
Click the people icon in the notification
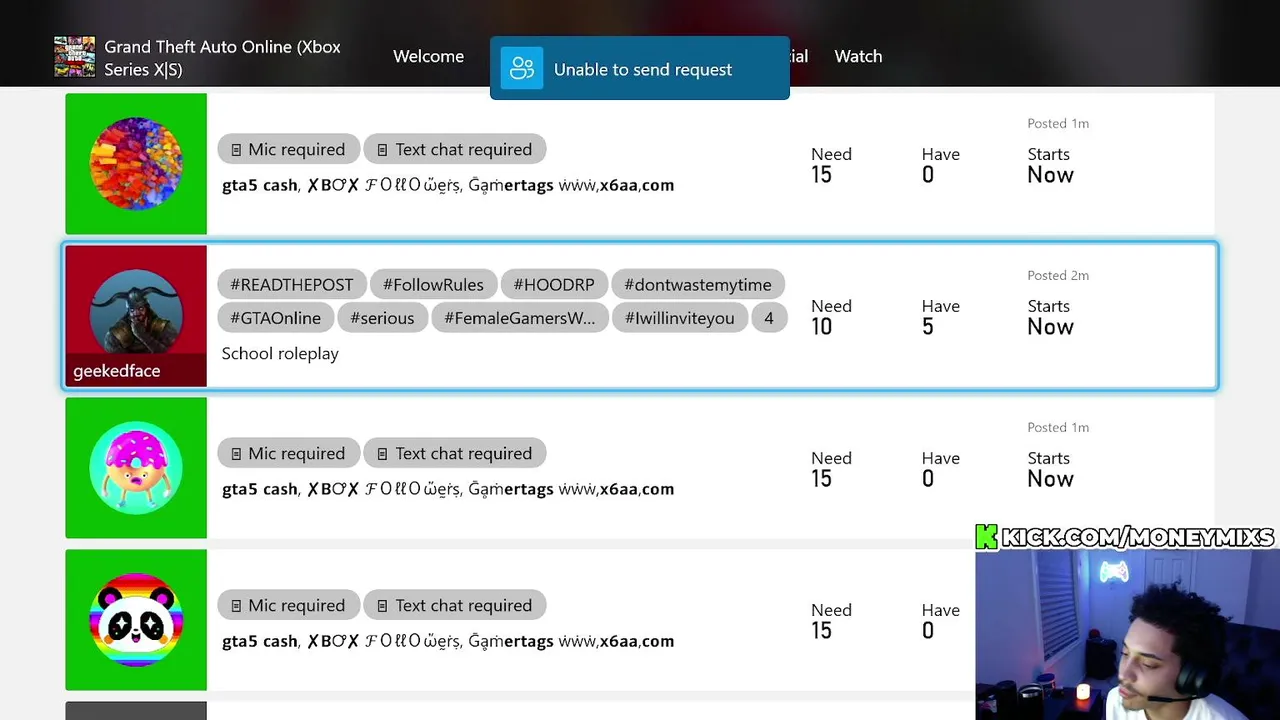[521, 68]
